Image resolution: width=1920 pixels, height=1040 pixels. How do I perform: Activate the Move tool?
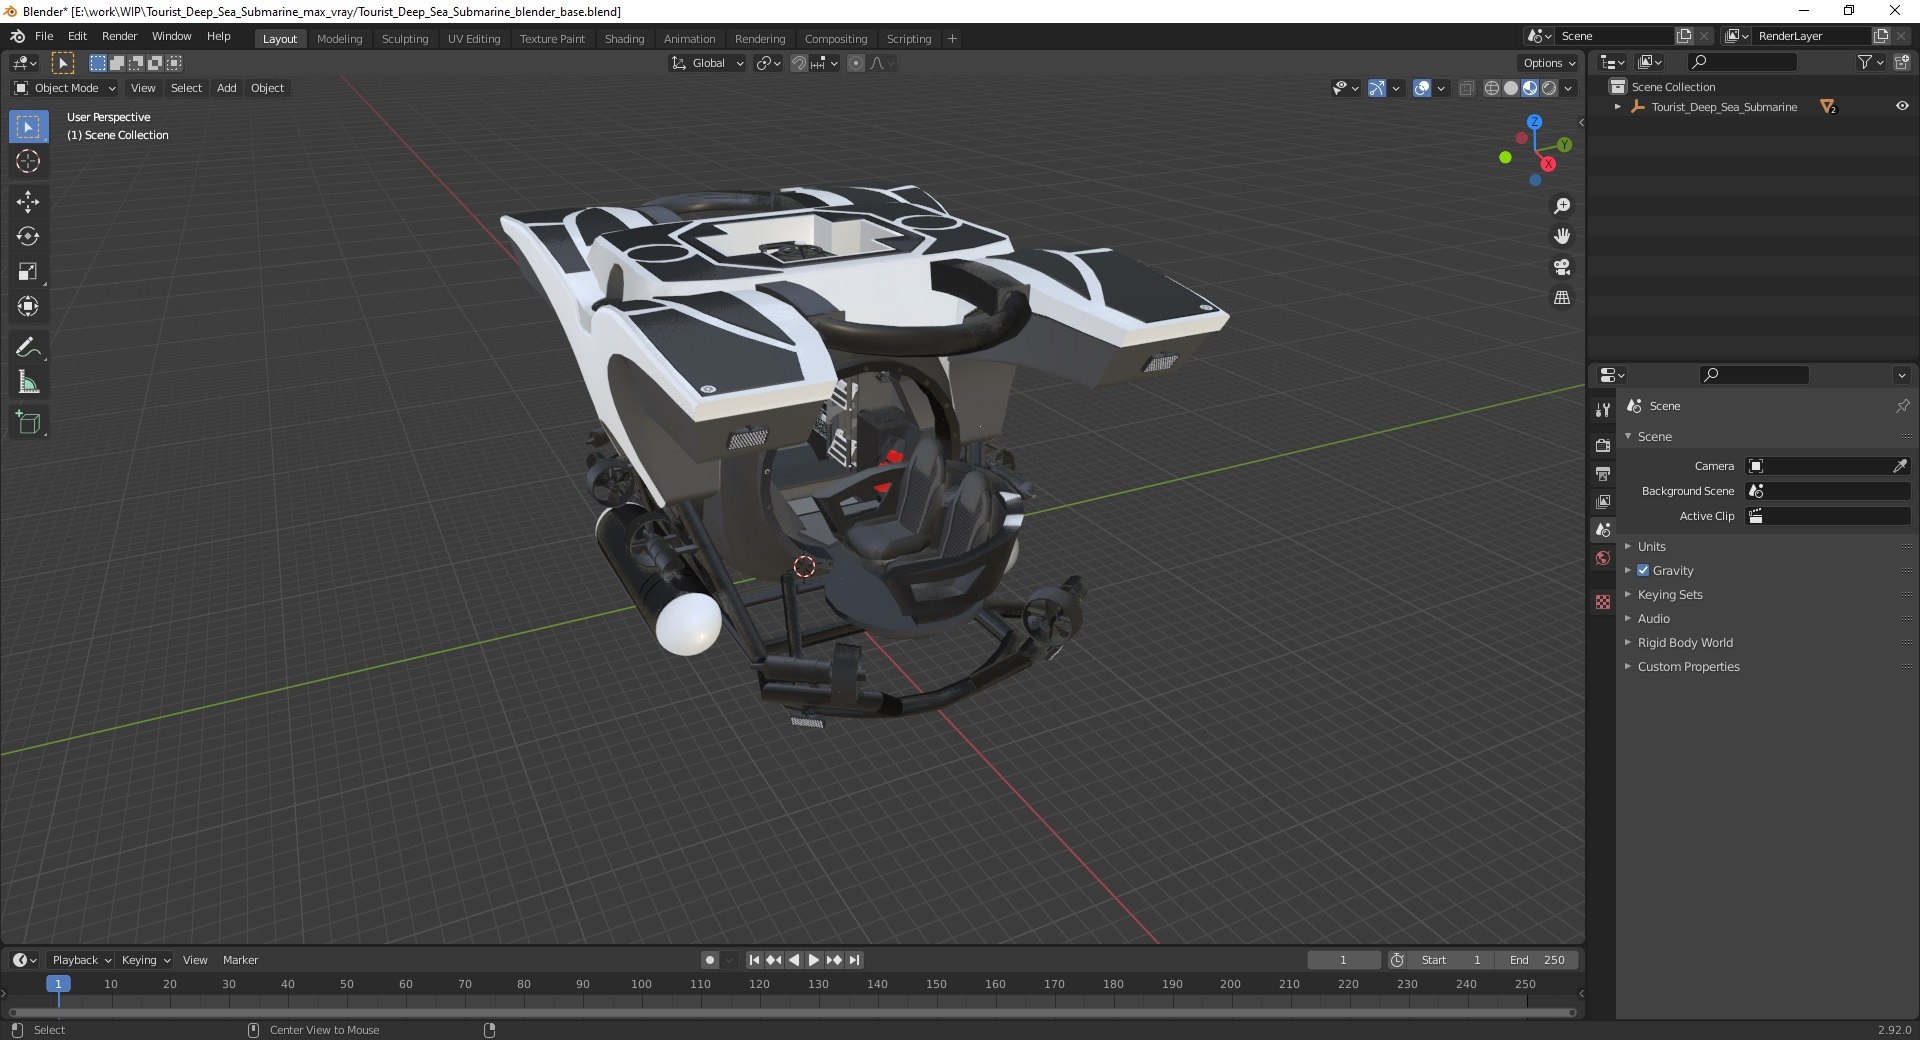[28, 202]
